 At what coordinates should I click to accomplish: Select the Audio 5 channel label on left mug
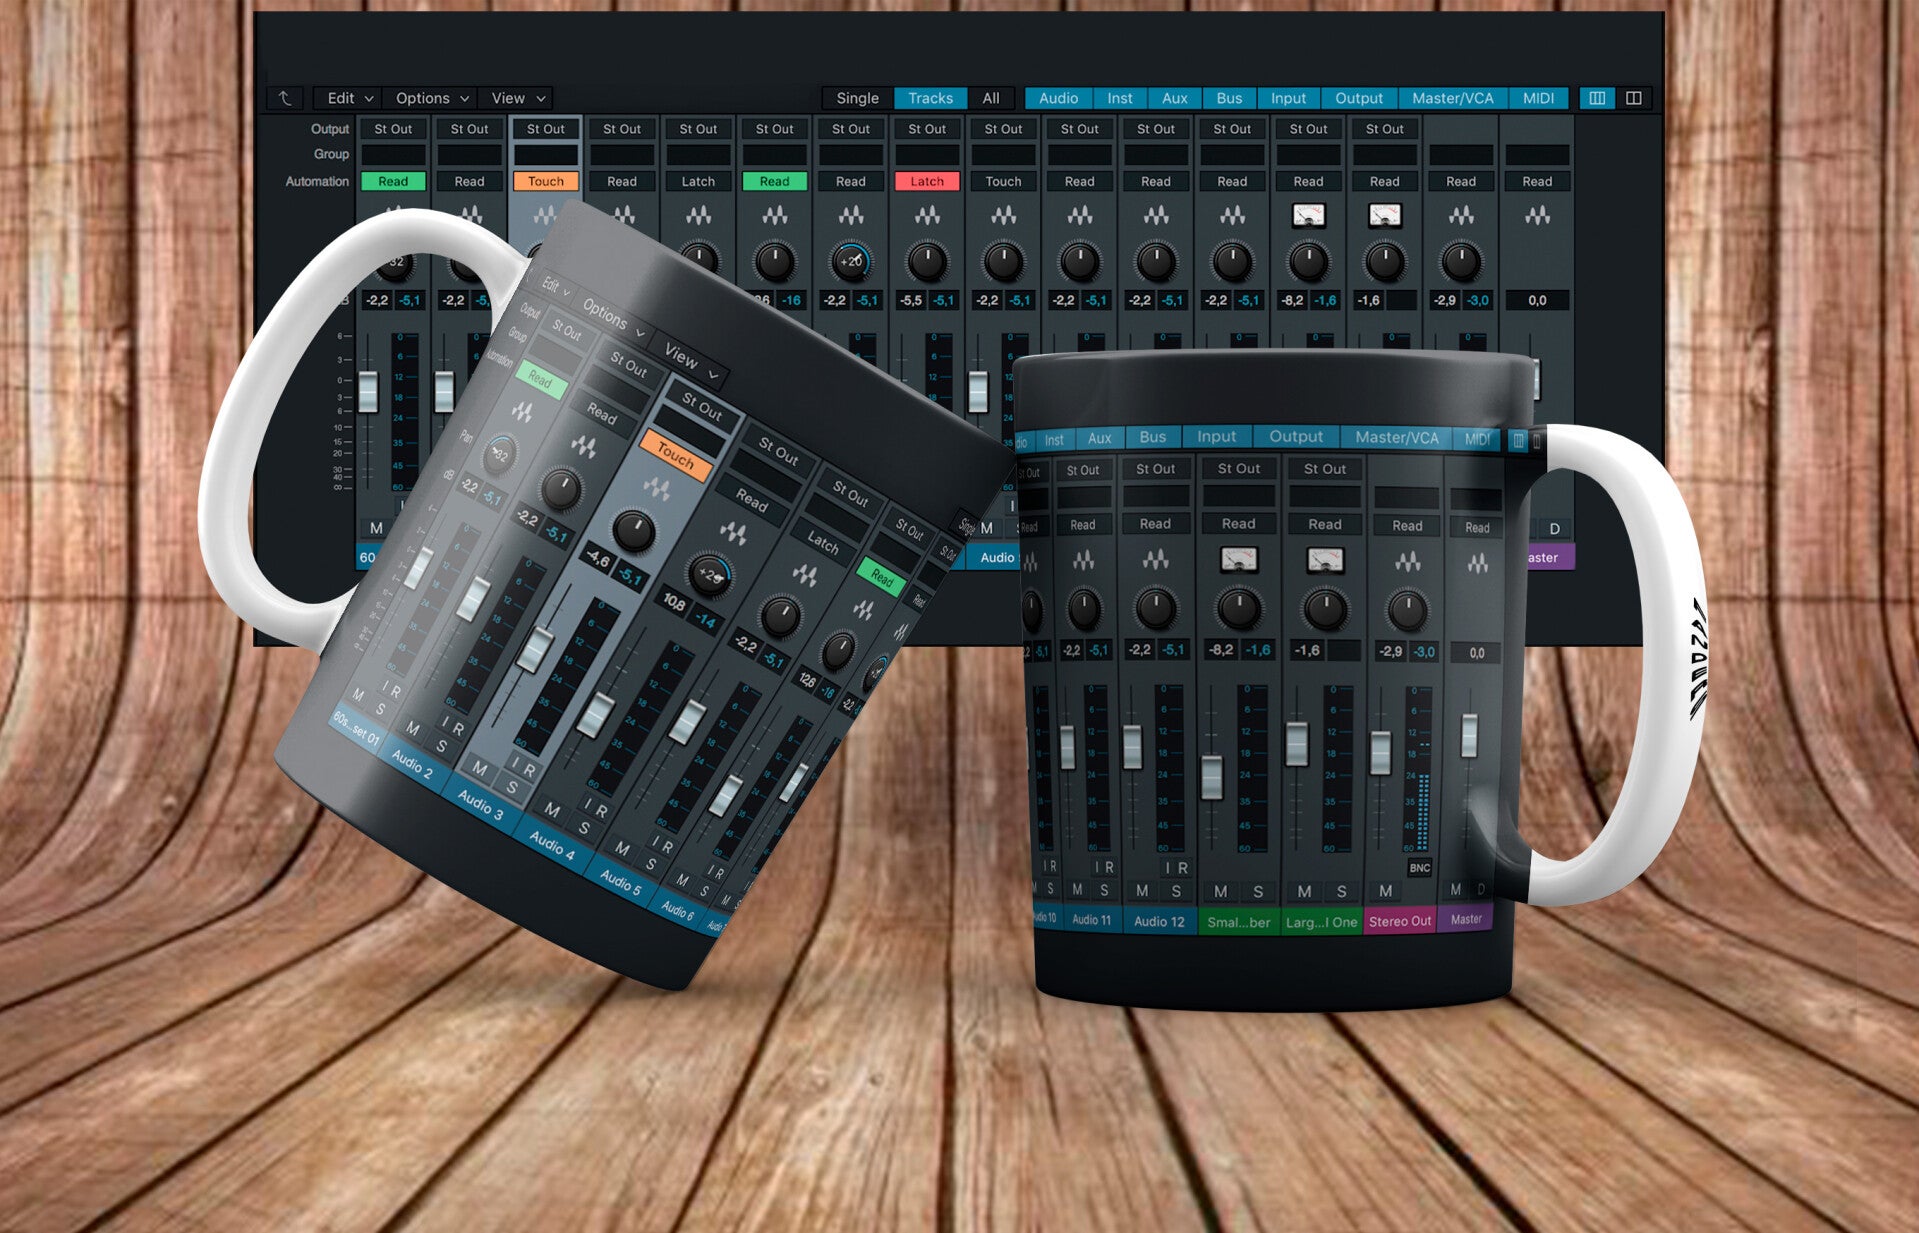(621, 881)
